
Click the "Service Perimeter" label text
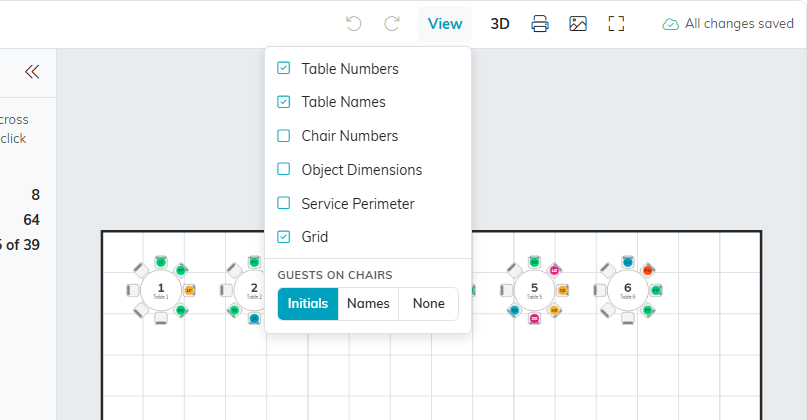point(358,204)
